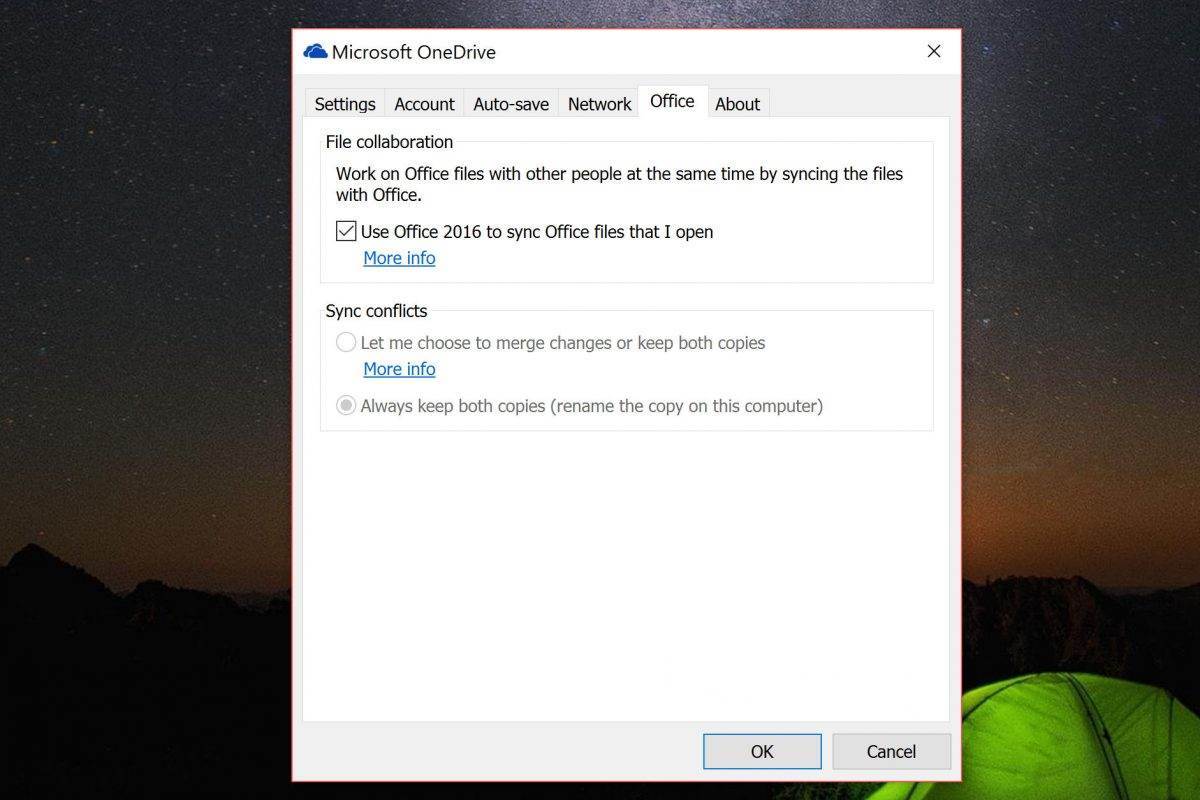Close the Microsoft OneDrive window
1200x800 pixels.
coord(933,50)
